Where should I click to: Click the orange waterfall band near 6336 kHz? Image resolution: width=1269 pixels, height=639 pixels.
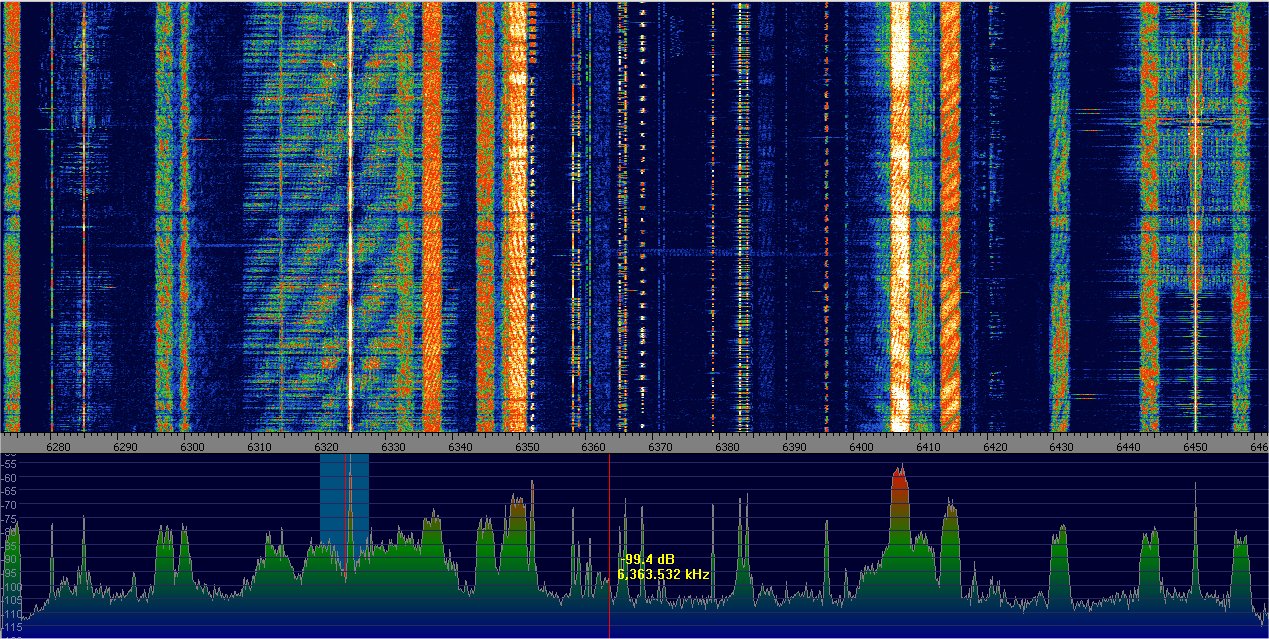[432, 200]
